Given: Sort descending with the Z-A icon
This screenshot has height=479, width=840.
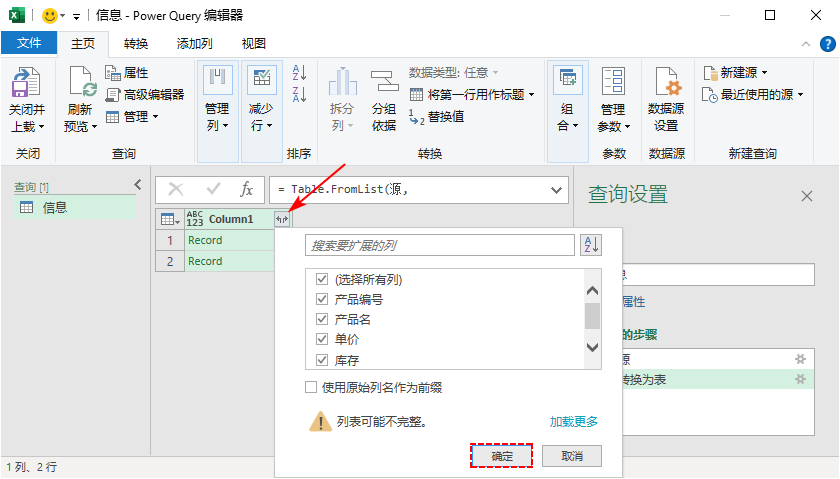Looking at the screenshot, I should point(299,94).
